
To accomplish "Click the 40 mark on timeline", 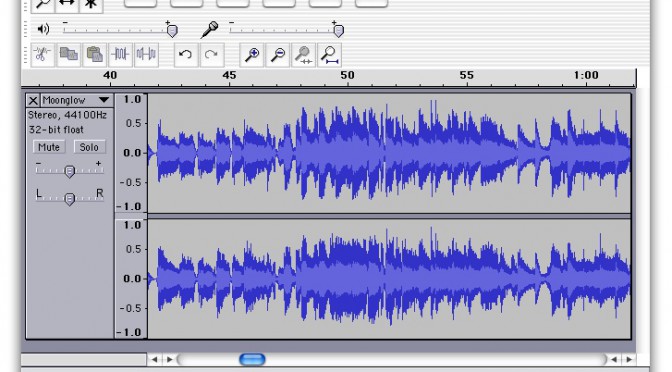I will [x=110, y=75].
